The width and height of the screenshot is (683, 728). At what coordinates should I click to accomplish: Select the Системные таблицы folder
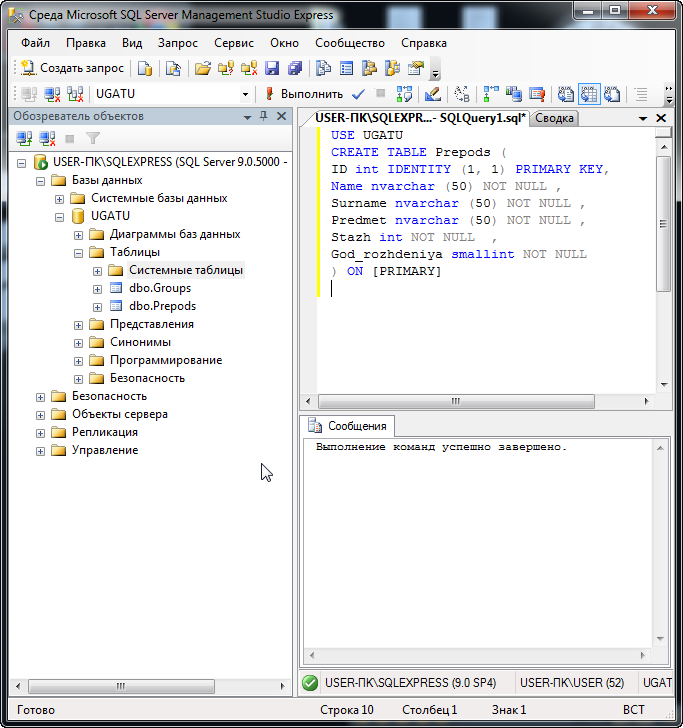click(186, 270)
